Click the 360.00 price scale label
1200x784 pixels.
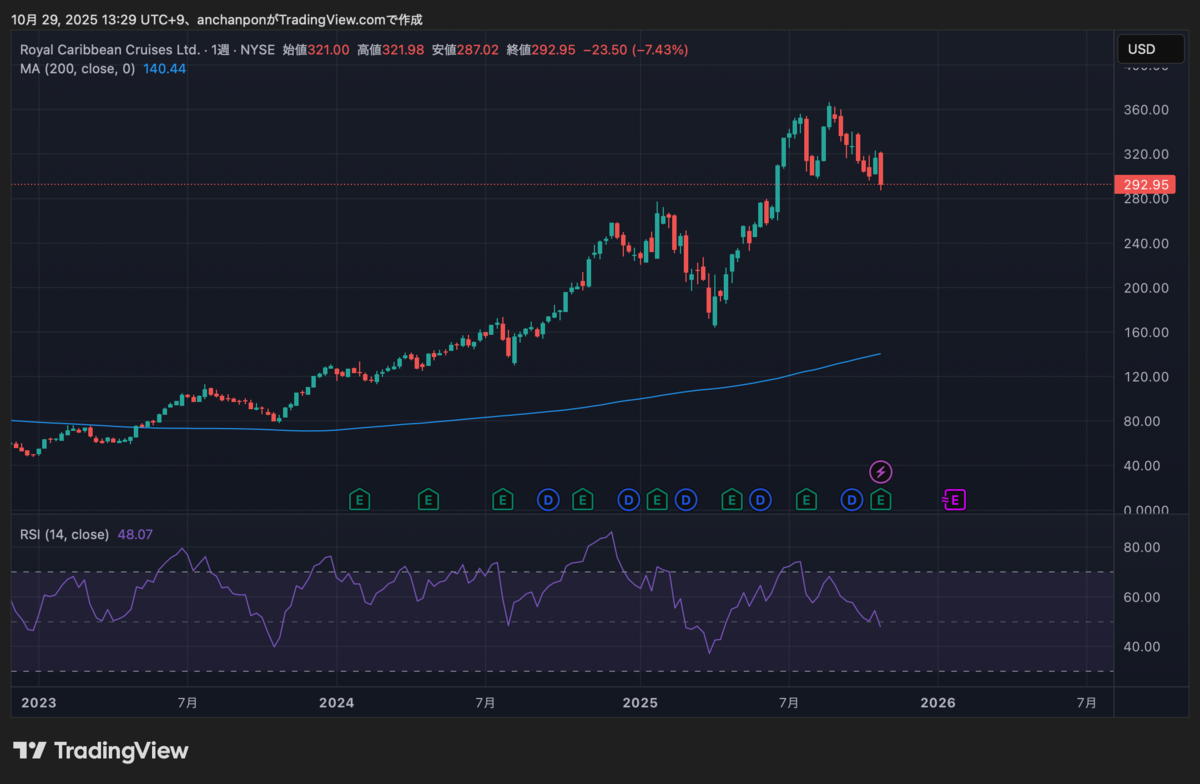(x=1145, y=110)
